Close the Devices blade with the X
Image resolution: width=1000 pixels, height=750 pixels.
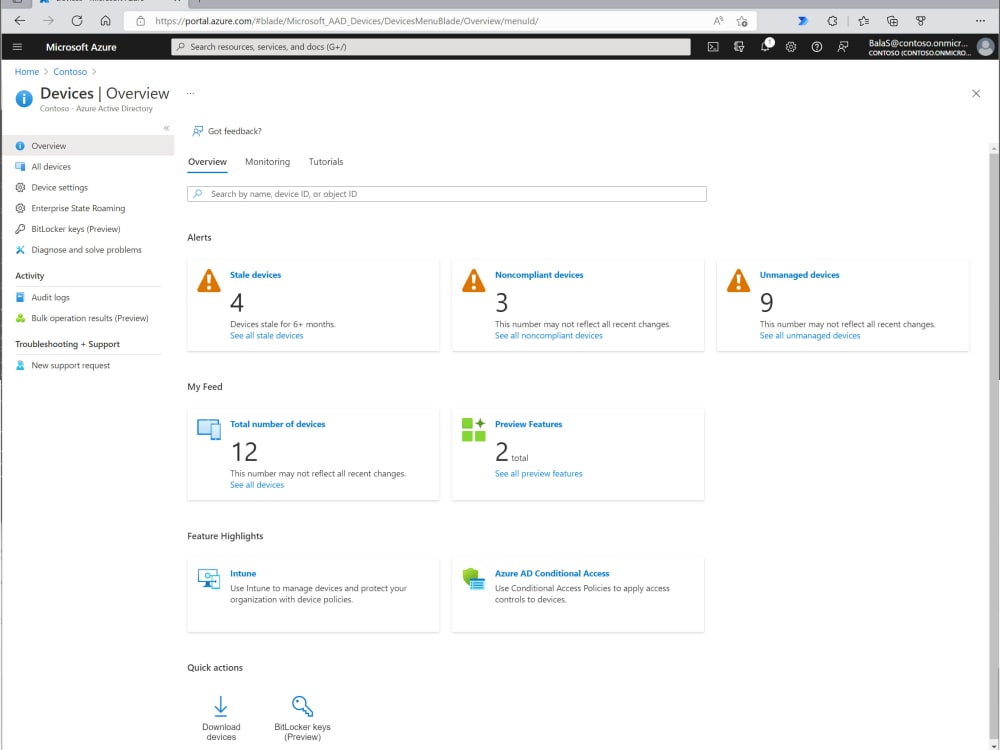976,94
